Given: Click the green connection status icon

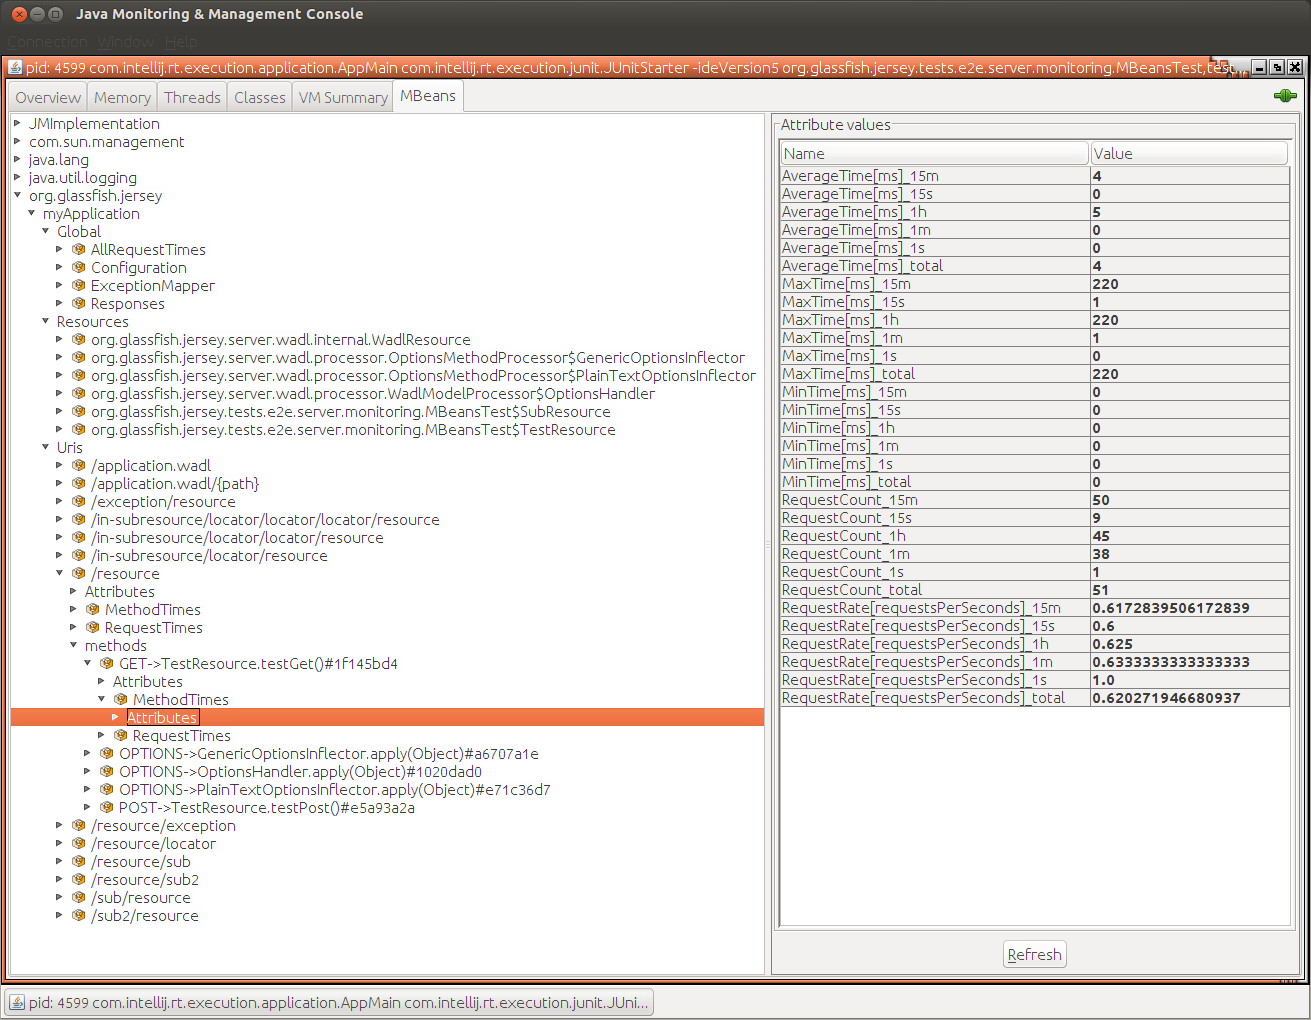Looking at the screenshot, I should pos(1285,96).
